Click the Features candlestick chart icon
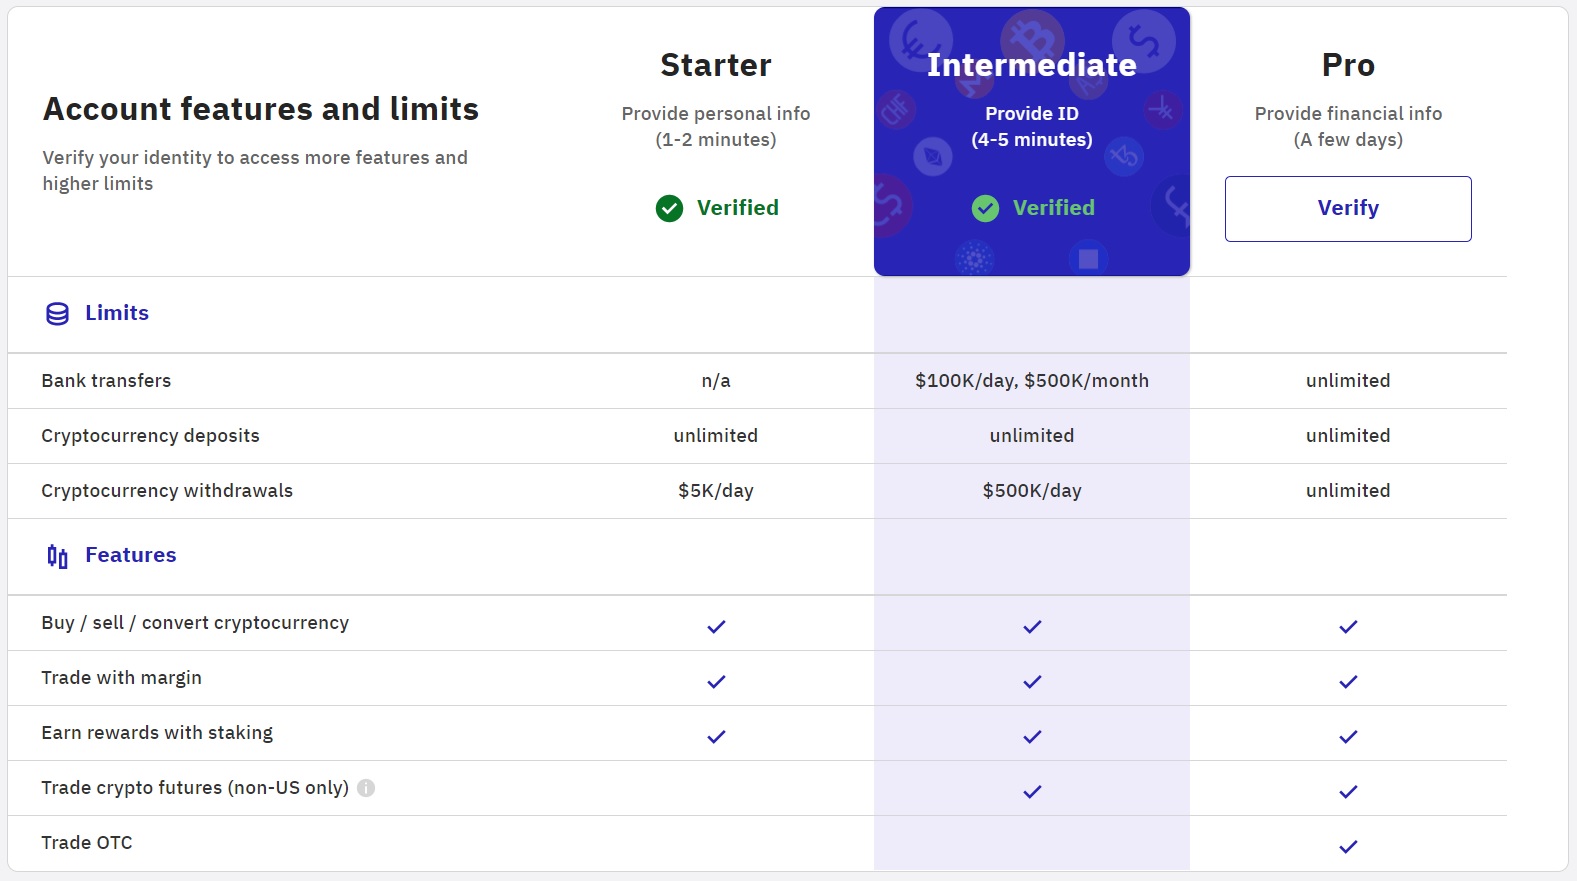The width and height of the screenshot is (1577, 881). (58, 556)
